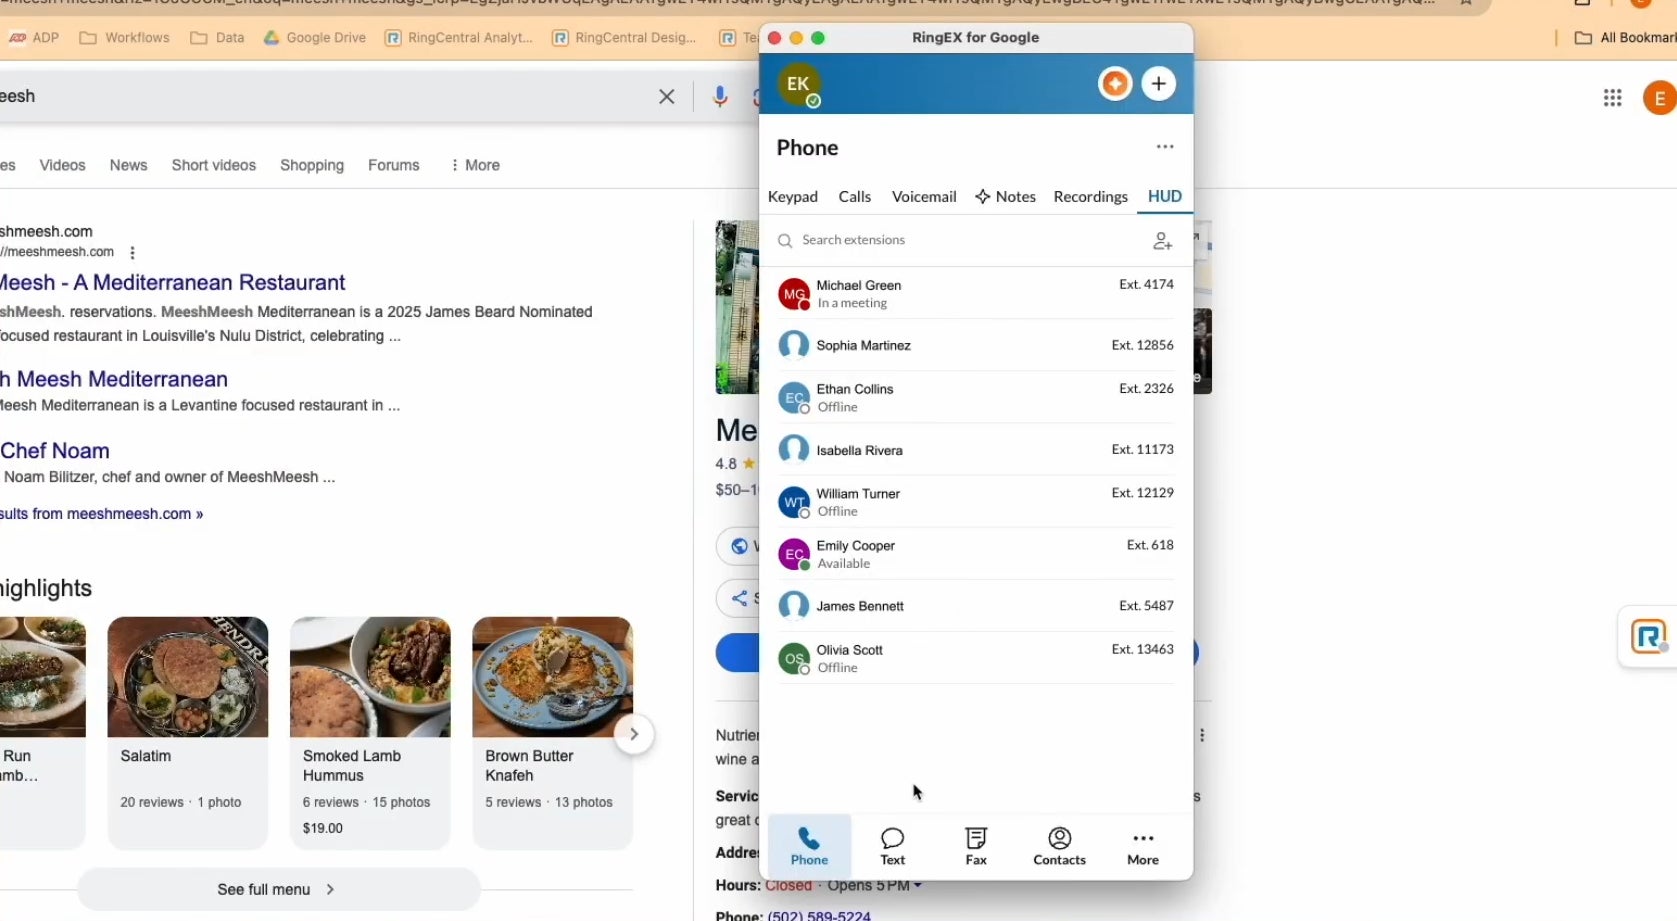The image size is (1677, 921).
Task: Select the Phone icon in bottom navigation
Action: pos(809,845)
